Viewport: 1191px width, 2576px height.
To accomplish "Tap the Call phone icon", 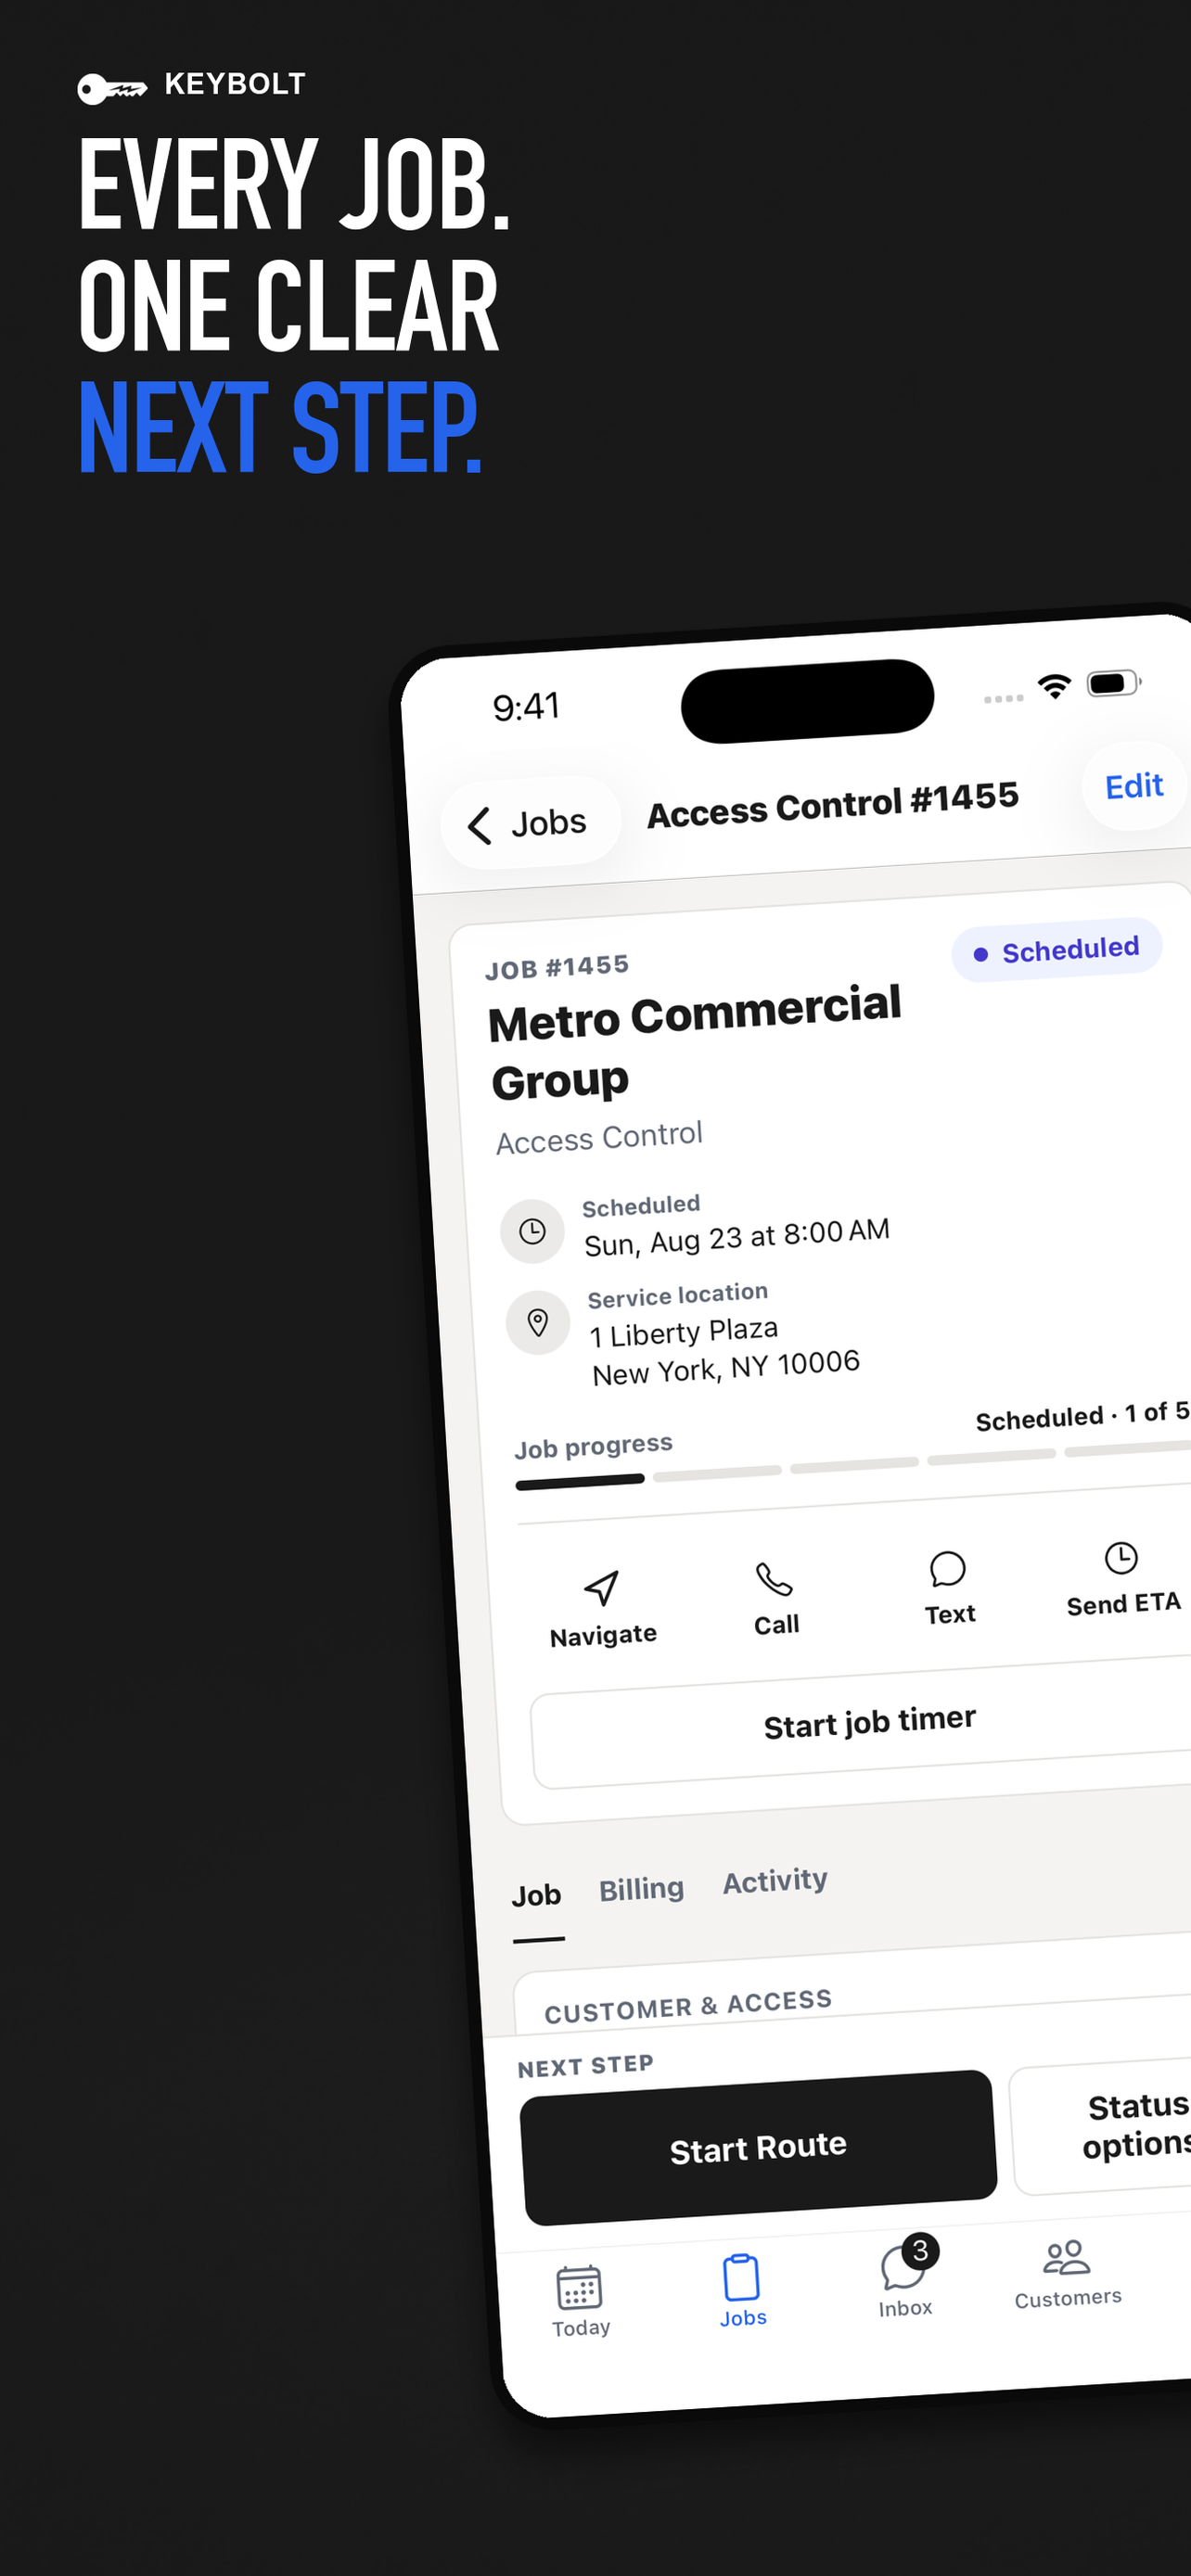I will pyautogui.click(x=774, y=1579).
